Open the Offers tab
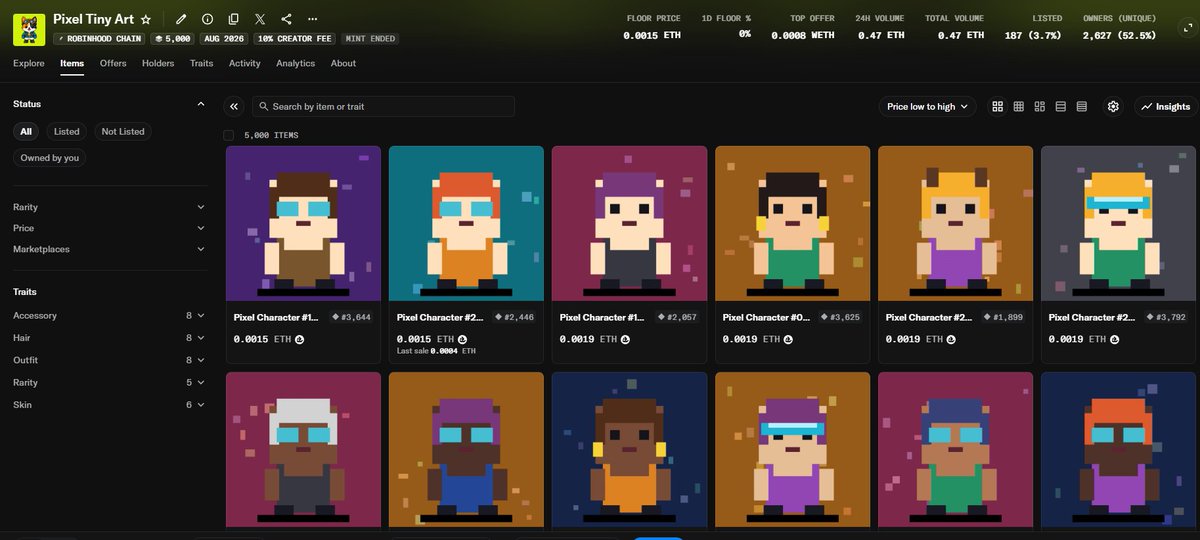Image resolution: width=1200 pixels, height=540 pixels. (113, 63)
